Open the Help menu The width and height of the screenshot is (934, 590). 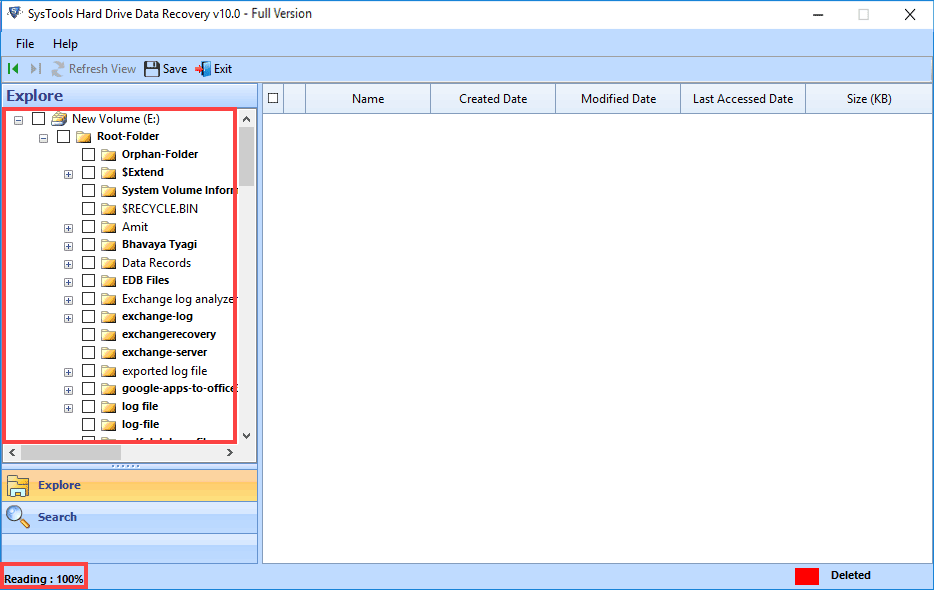pyautogui.click(x=65, y=44)
